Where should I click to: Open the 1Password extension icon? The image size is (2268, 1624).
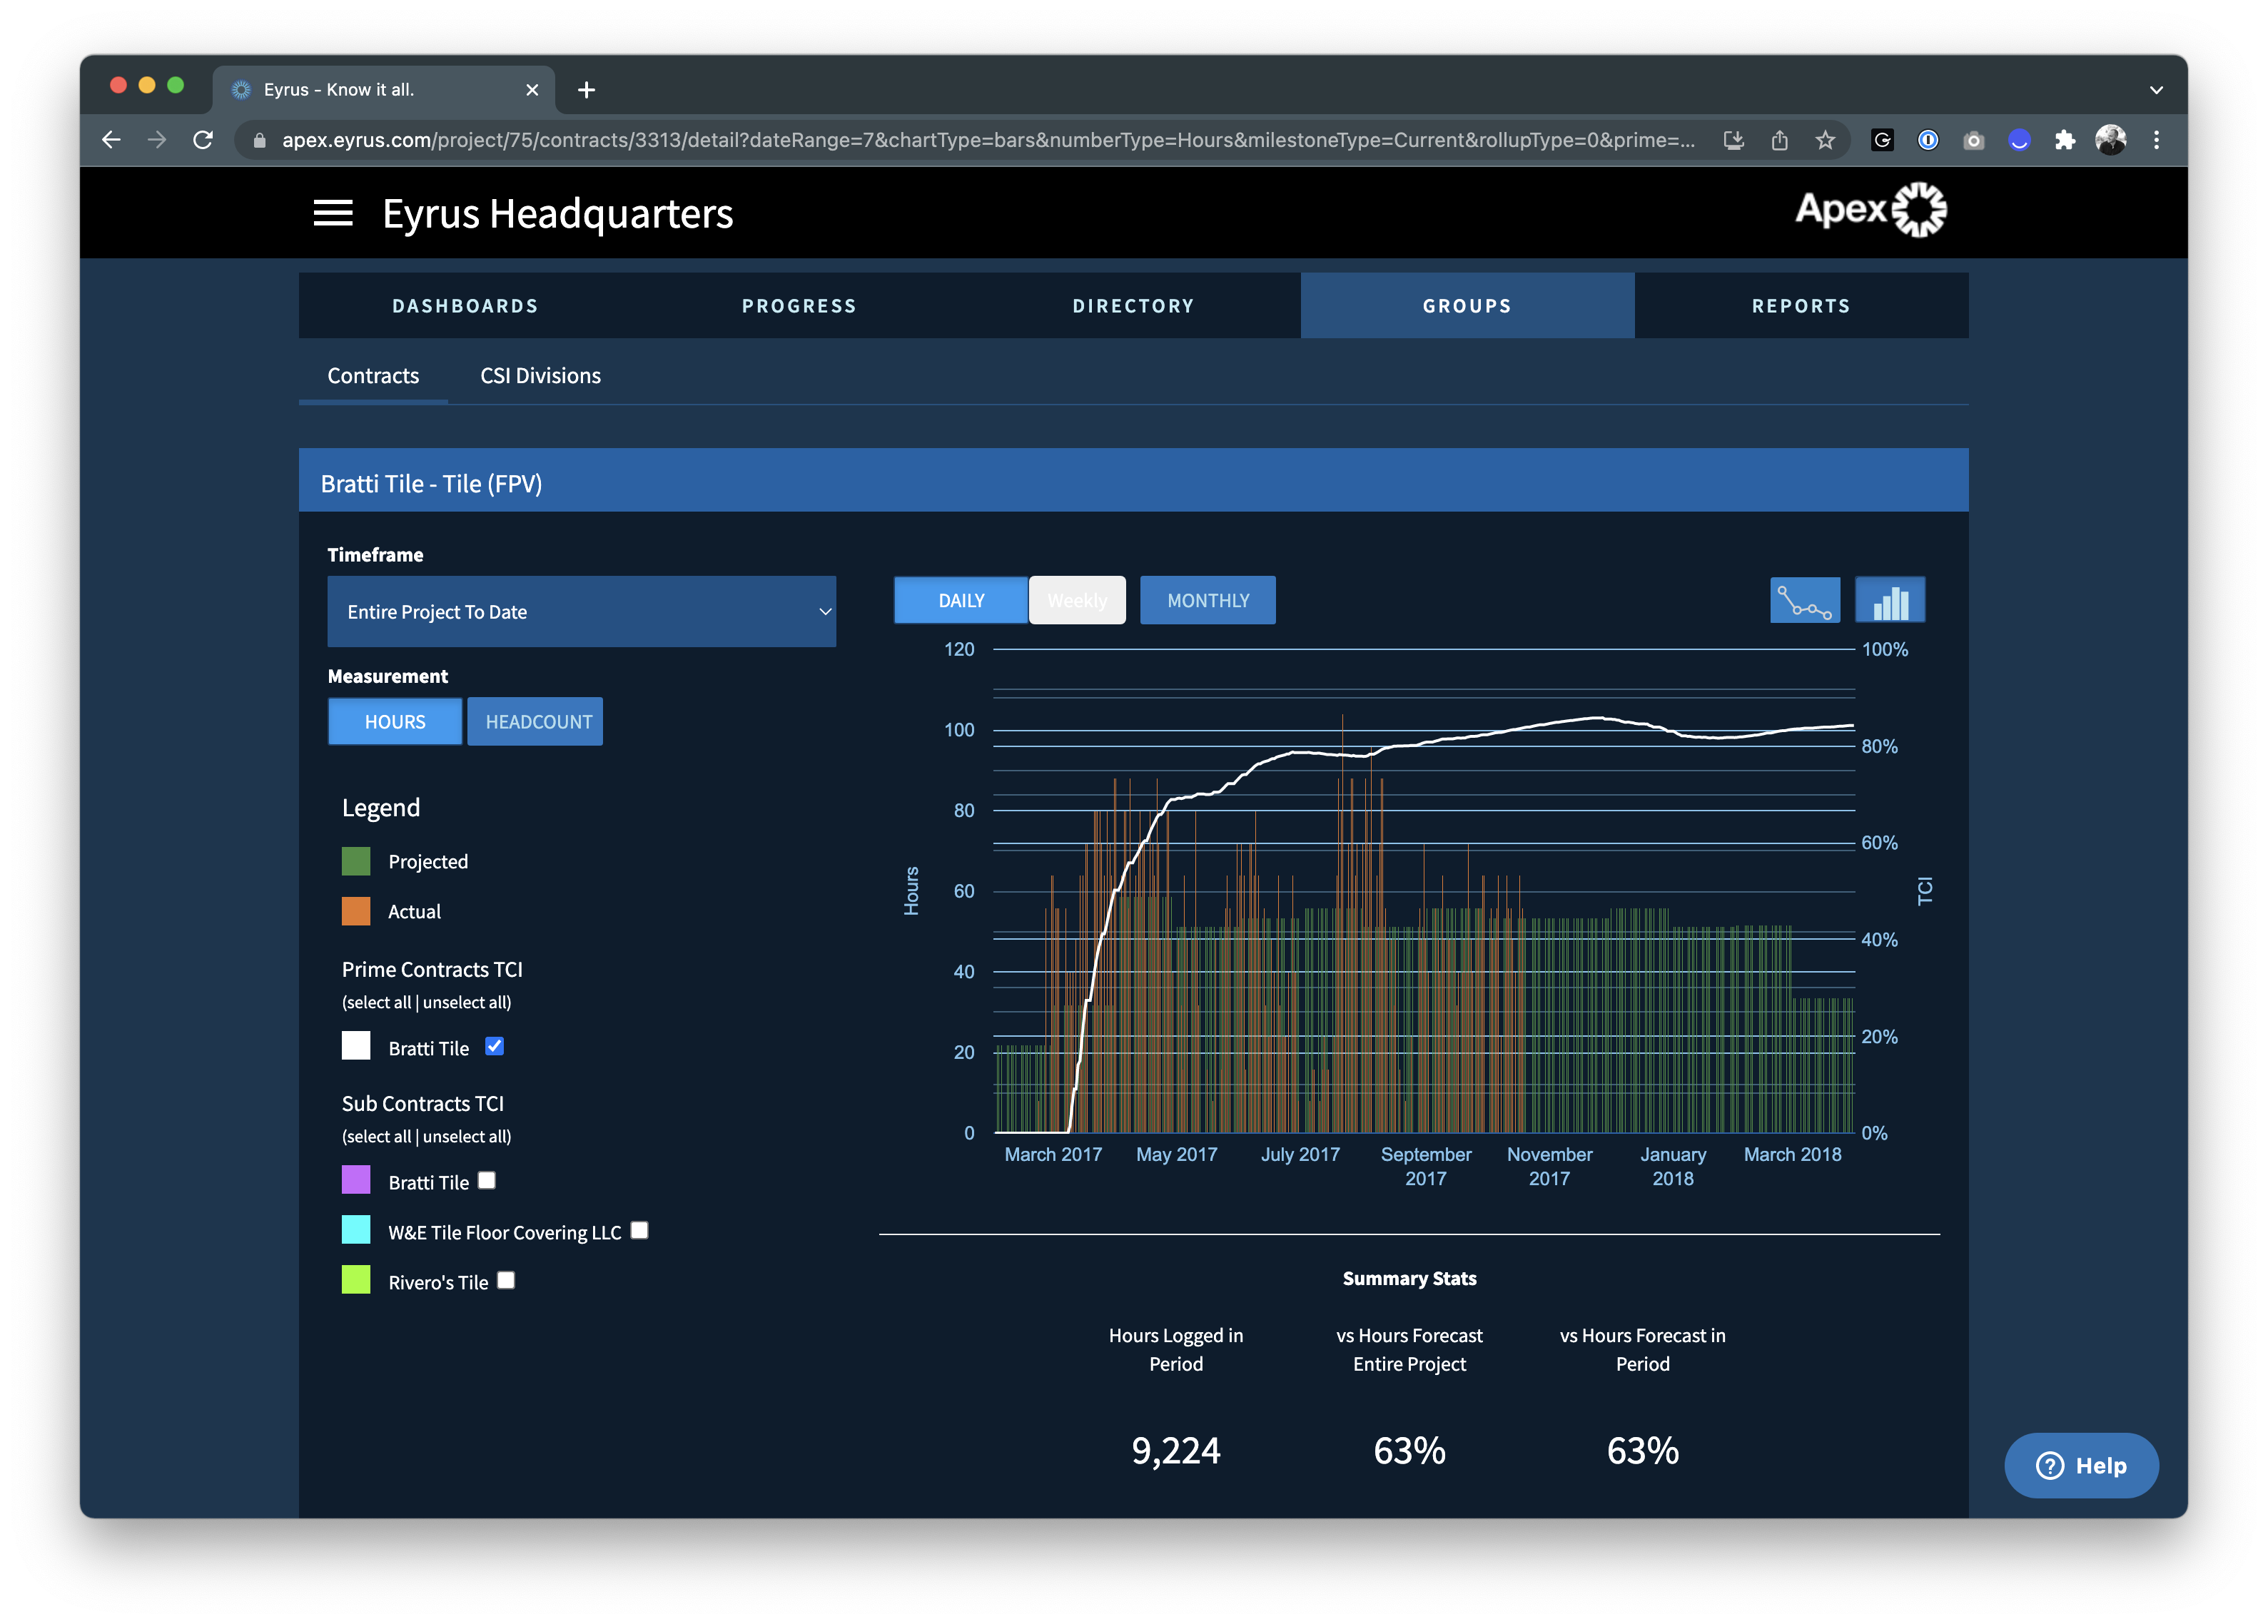click(x=1928, y=140)
